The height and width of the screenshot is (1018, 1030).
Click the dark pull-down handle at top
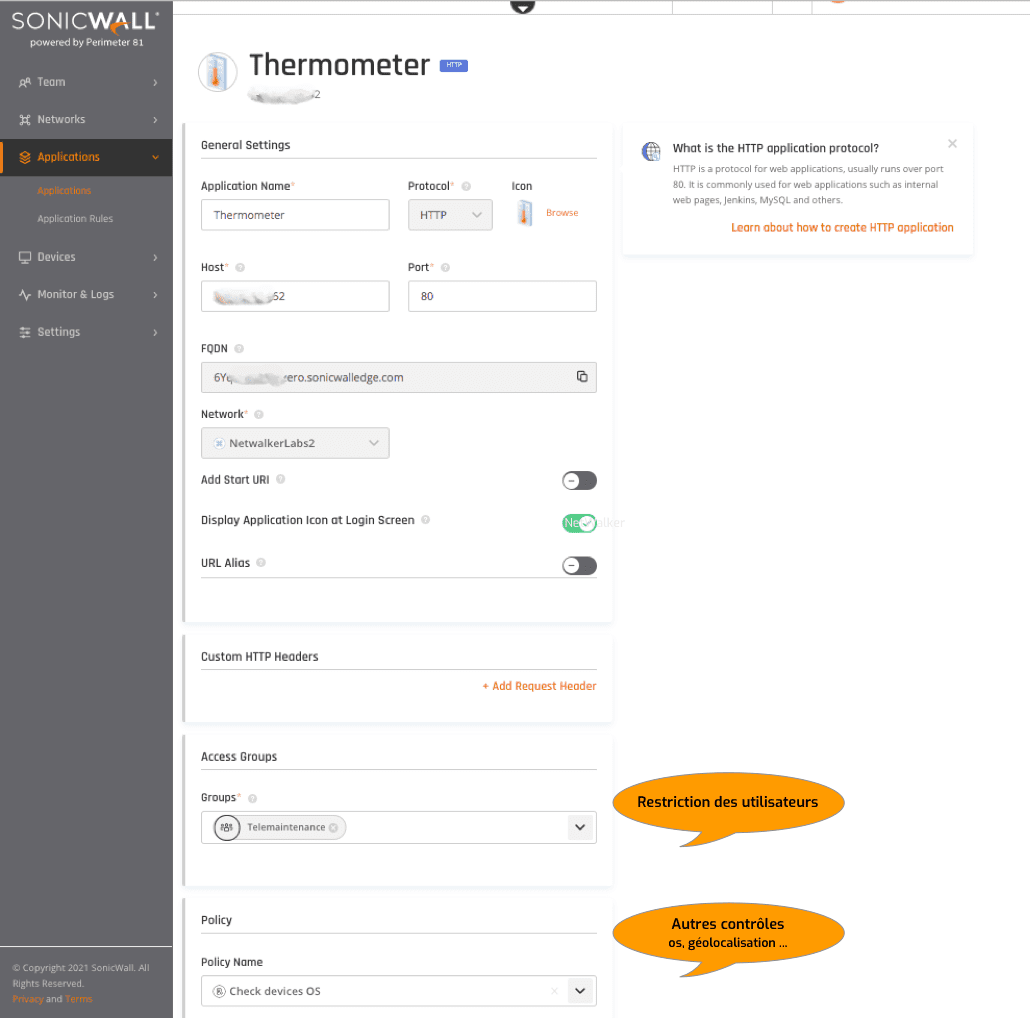[x=522, y=7]
